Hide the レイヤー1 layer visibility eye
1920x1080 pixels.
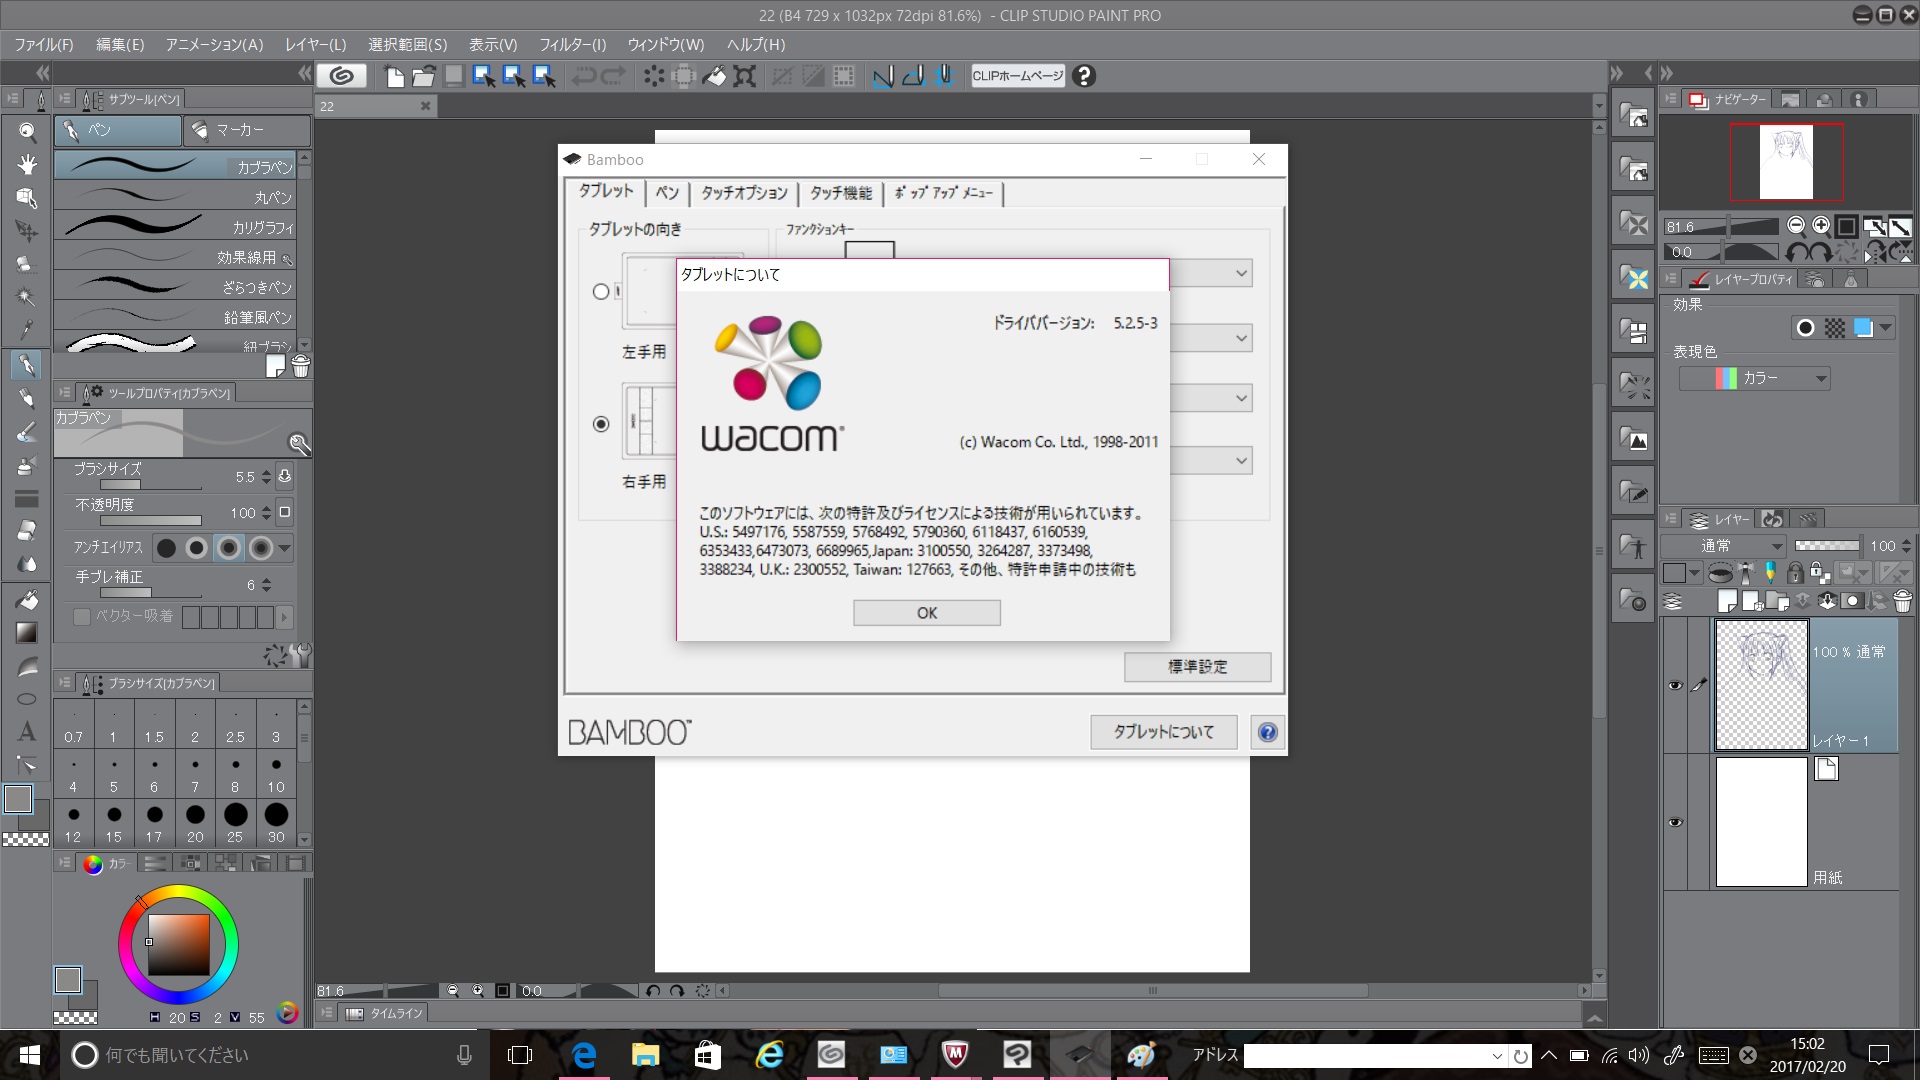coord(1675,685)
